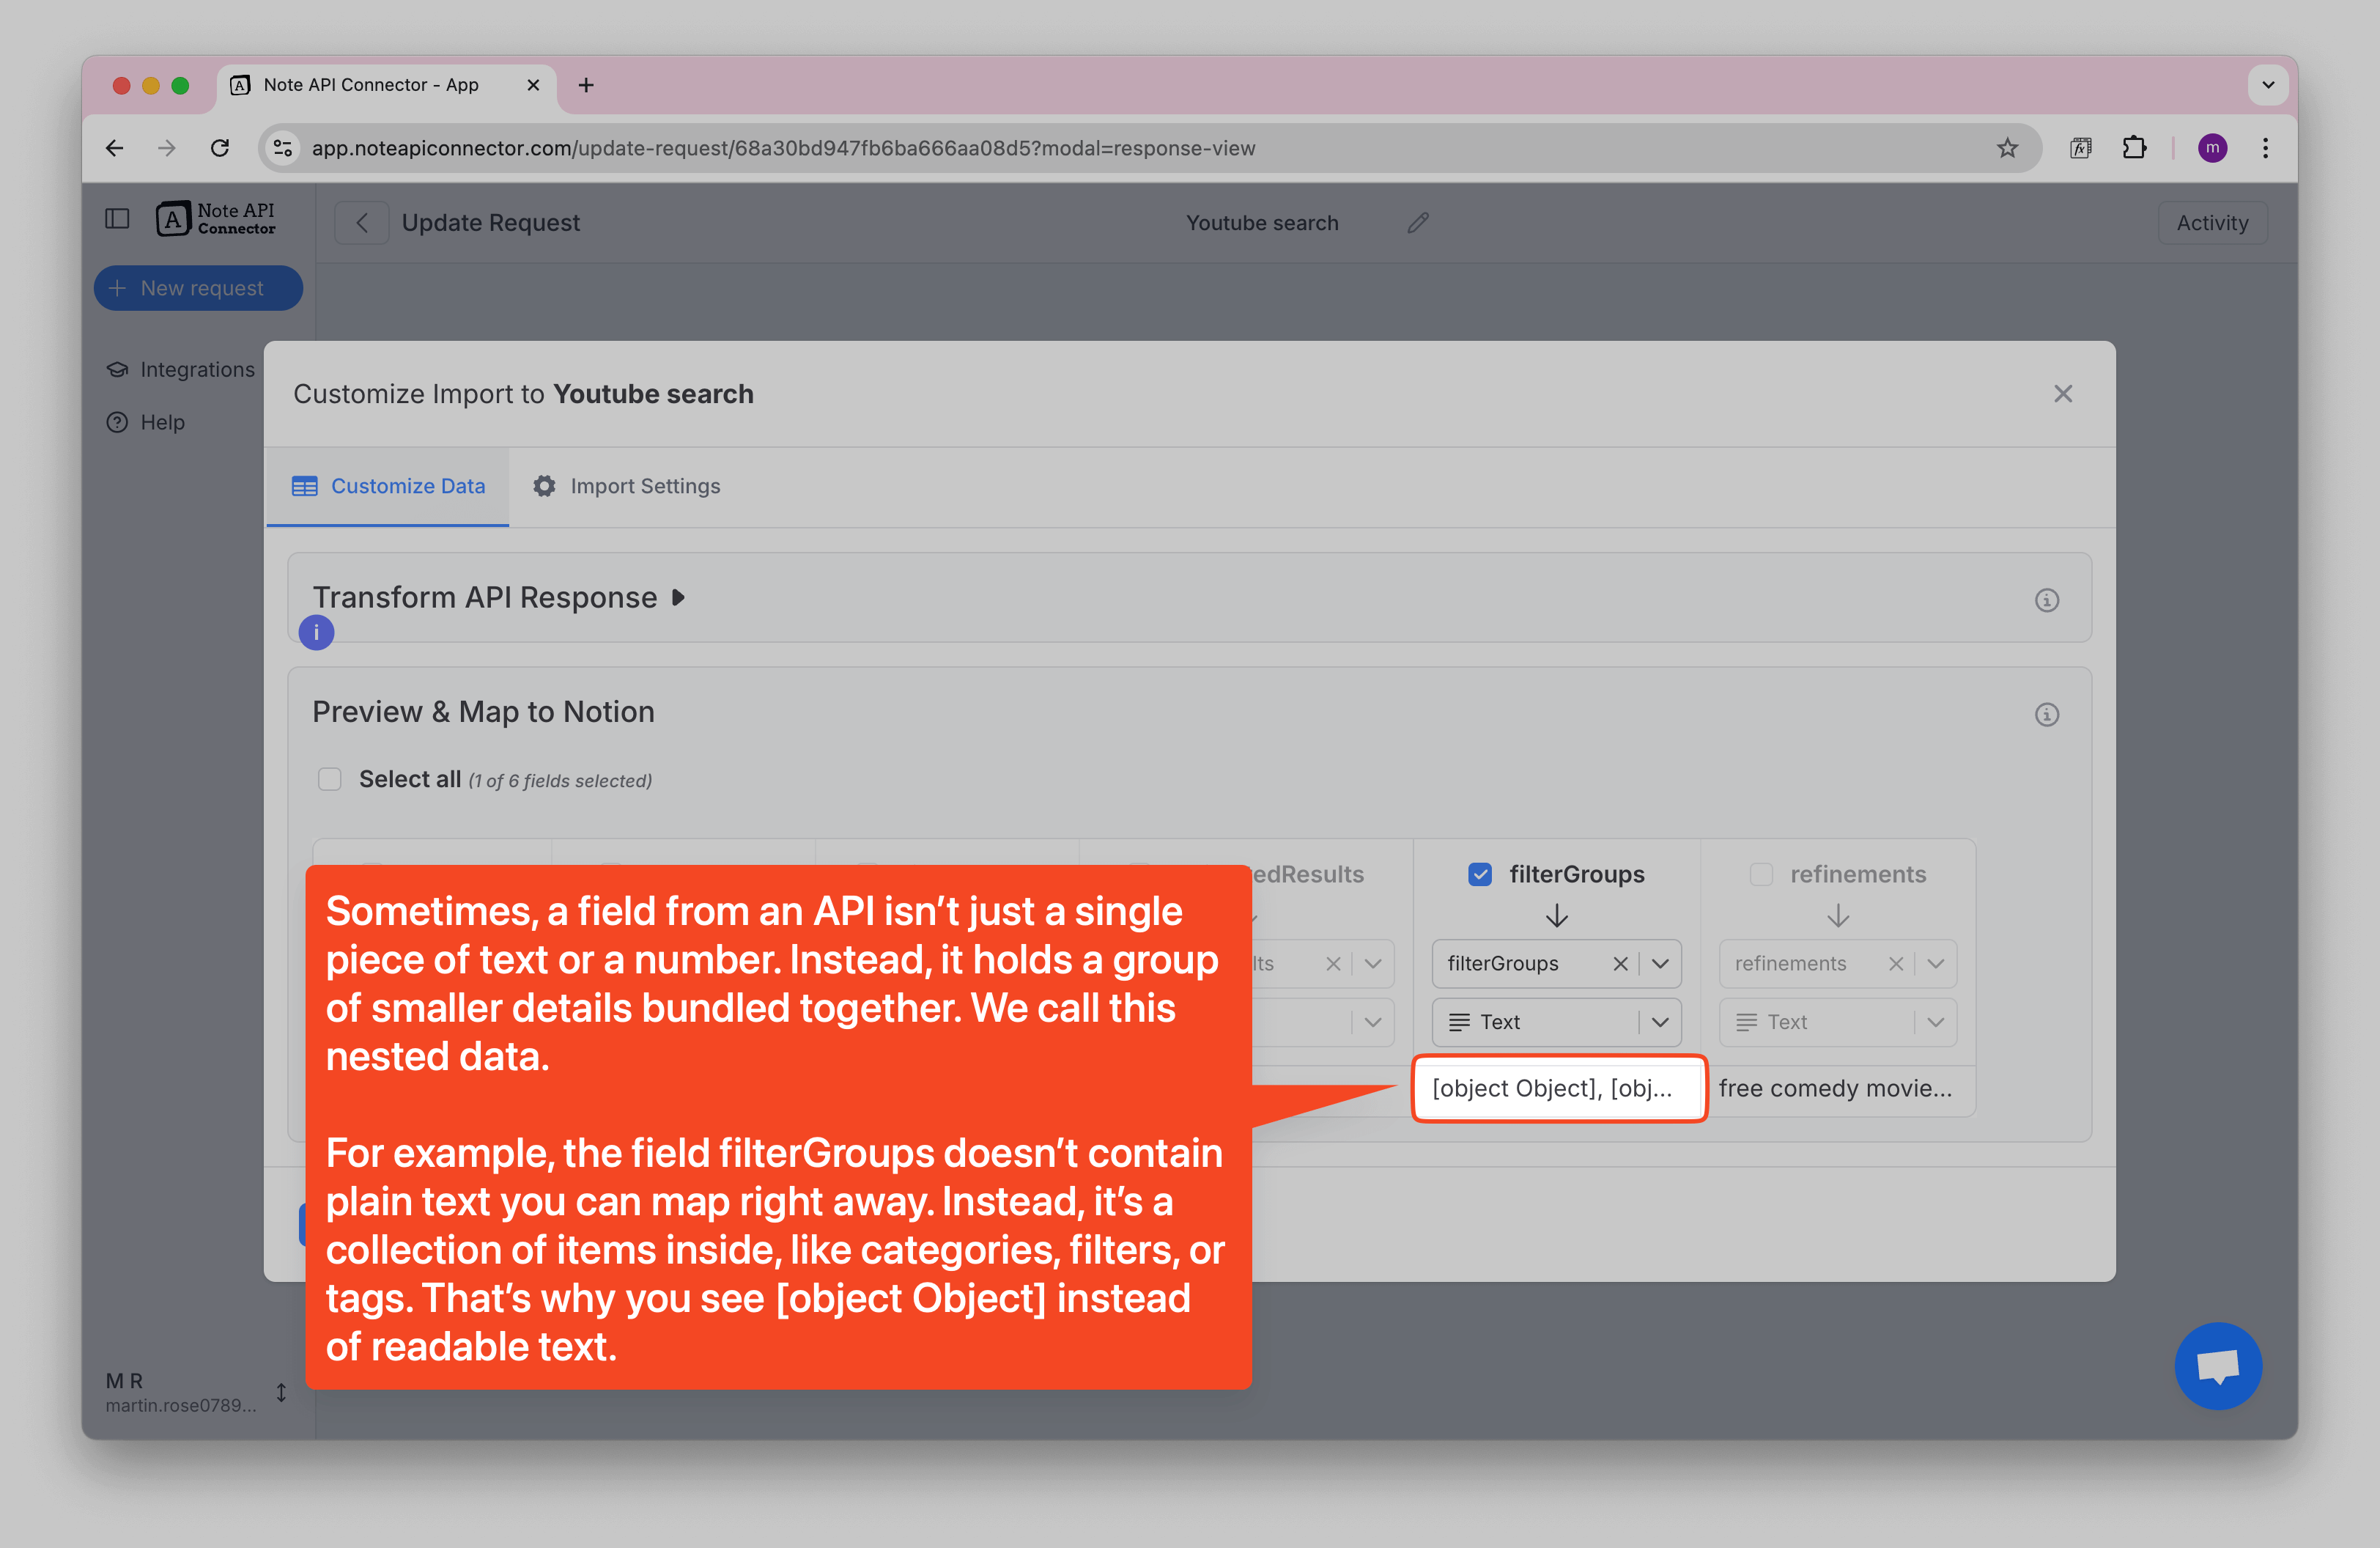Click the info icon beside Transform API Response
This screenshot has width=2380, height=1548.
[x=2046, y=600]
